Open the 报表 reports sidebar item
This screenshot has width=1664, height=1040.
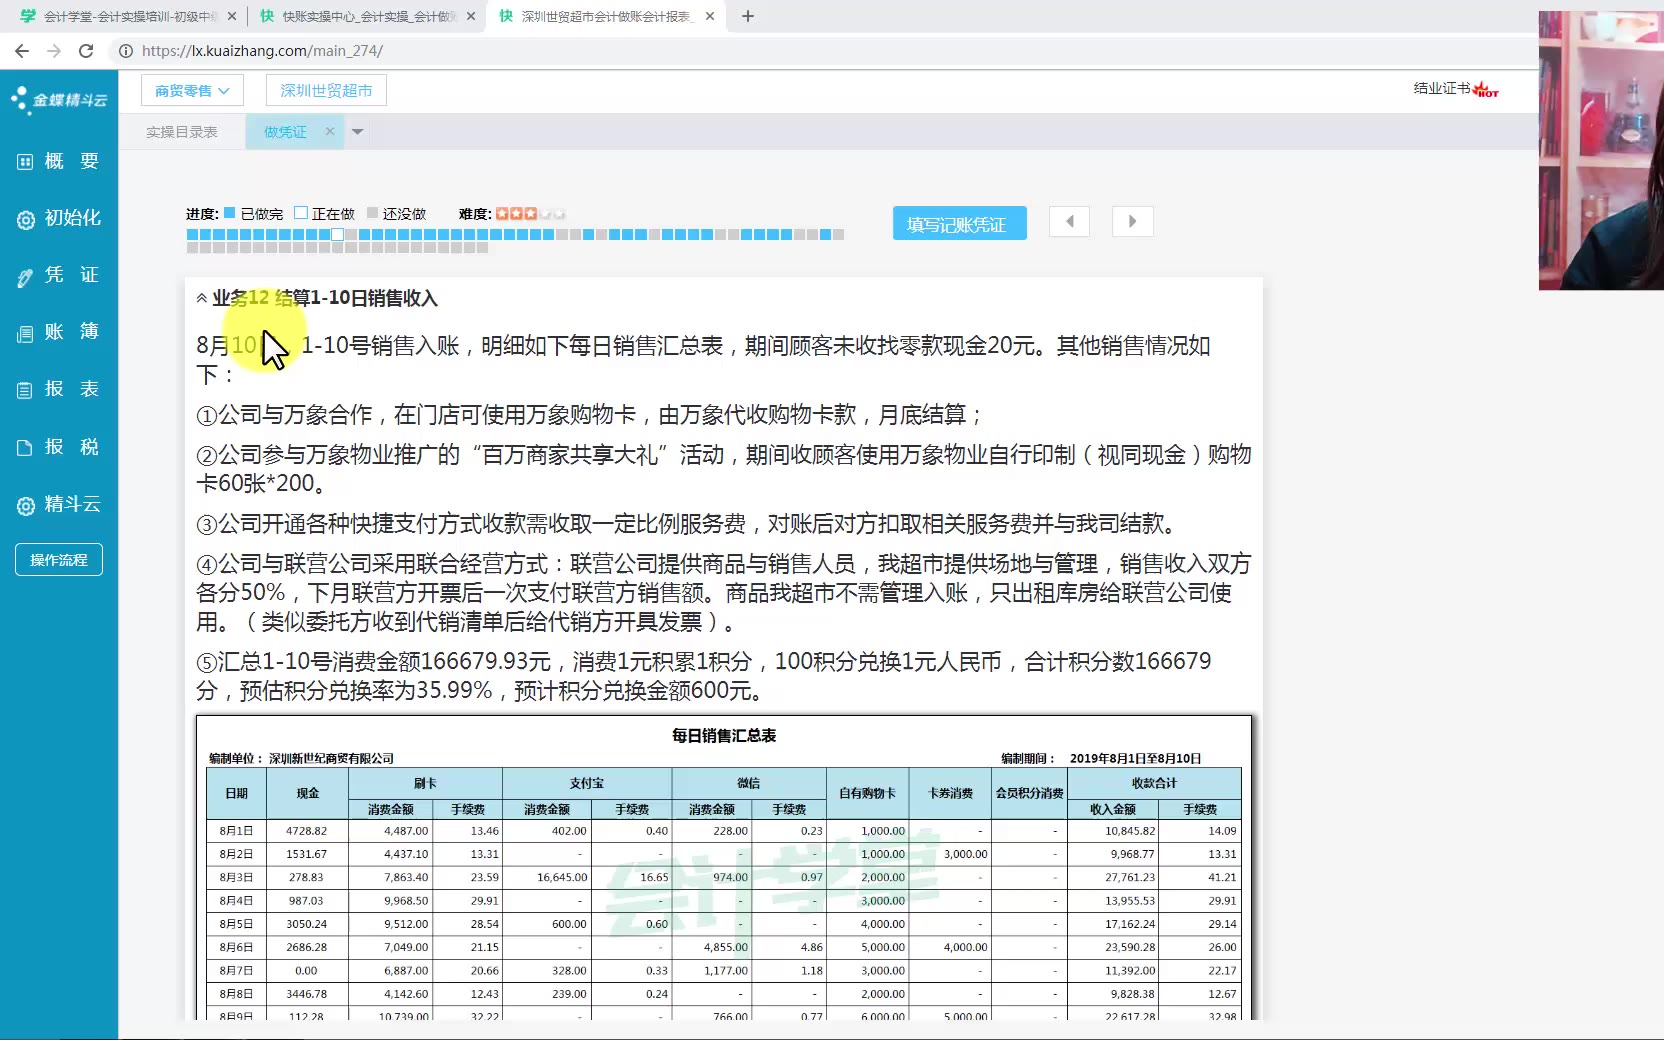(58, 389)
